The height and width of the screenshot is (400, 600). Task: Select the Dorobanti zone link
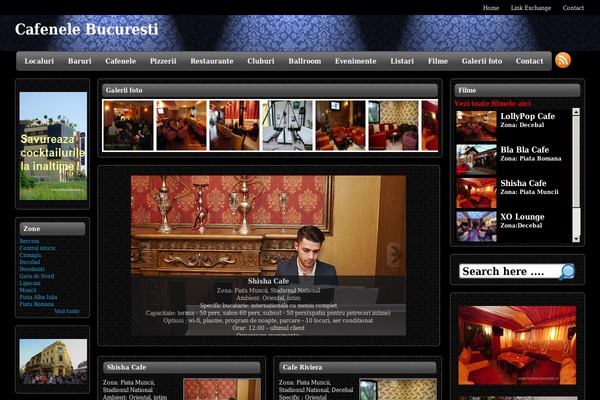point(32,269)
